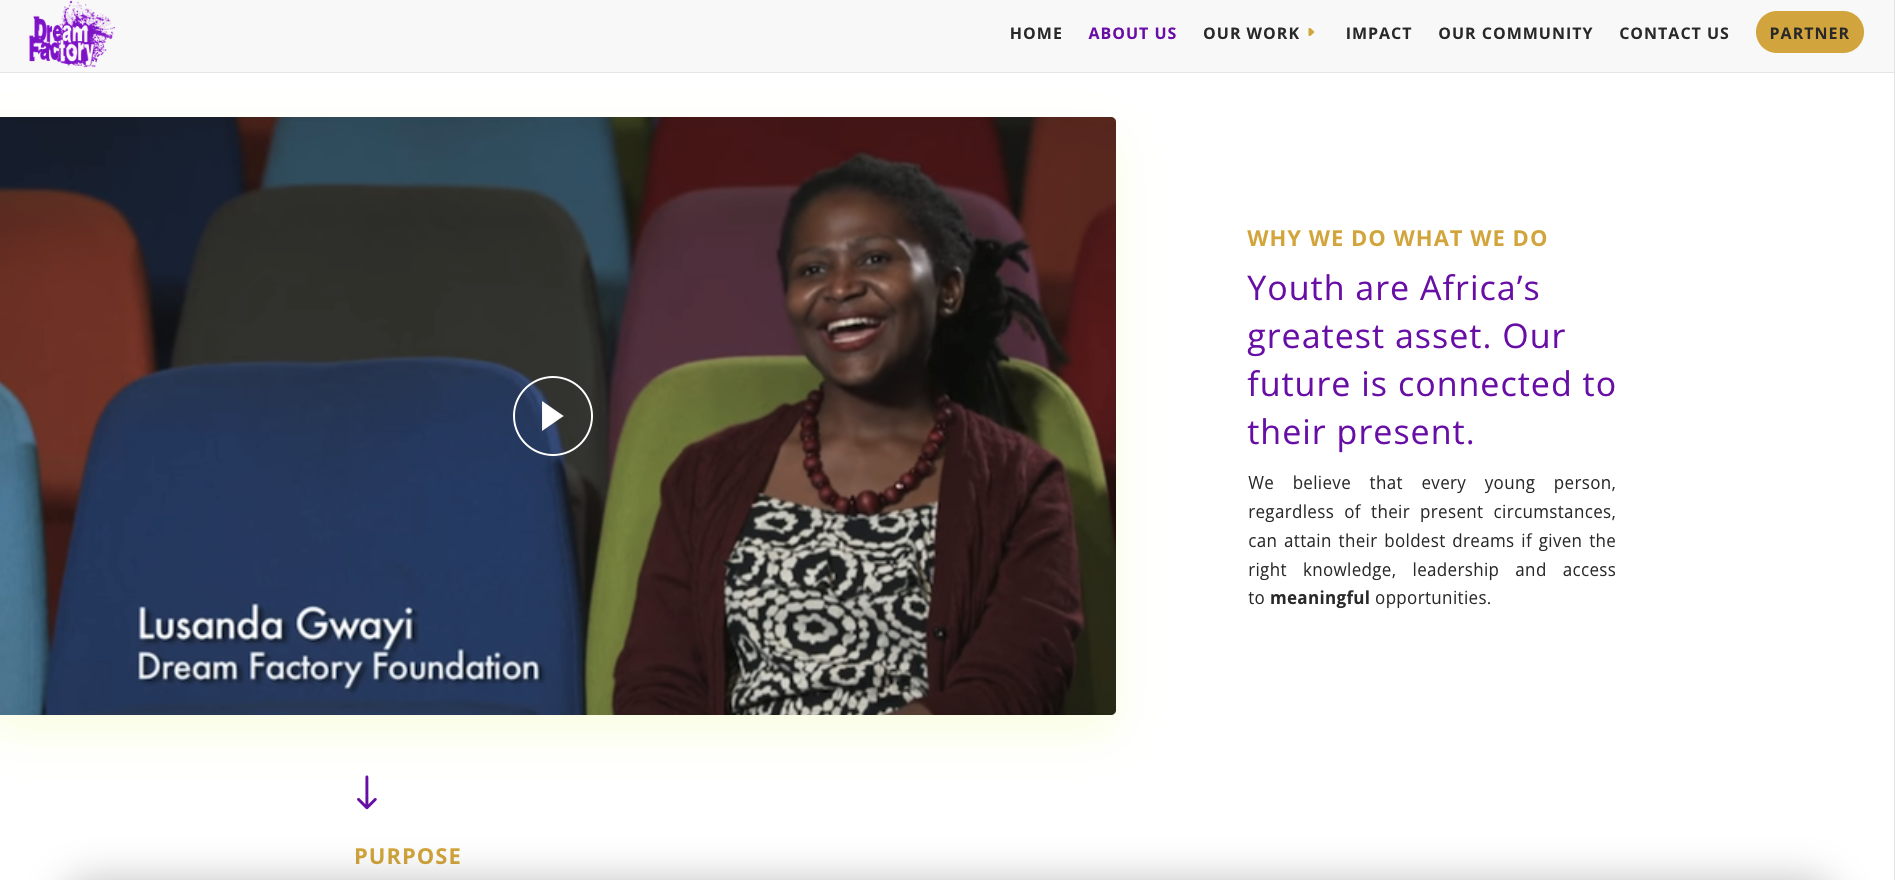Click the Why We Do What We Do heading
The image size is (1895, 880).
coord(1397,238)
